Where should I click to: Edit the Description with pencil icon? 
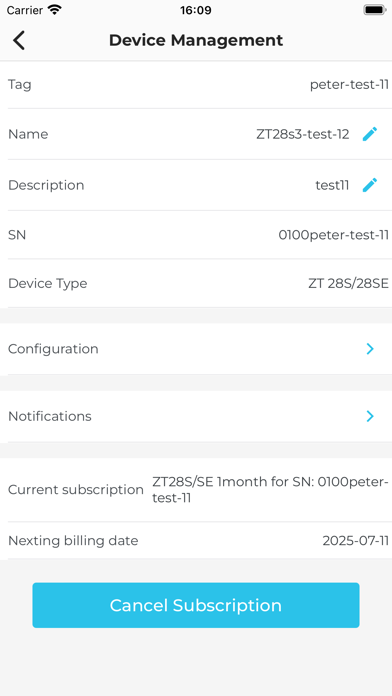point(370,185)
